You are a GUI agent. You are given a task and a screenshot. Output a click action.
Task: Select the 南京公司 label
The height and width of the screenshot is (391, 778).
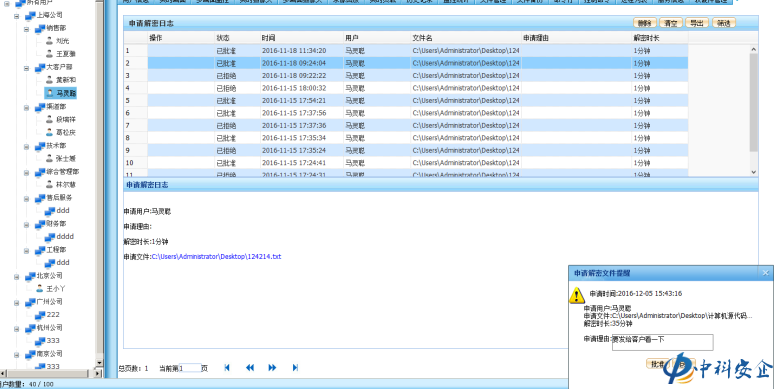(x=50, y=354)
